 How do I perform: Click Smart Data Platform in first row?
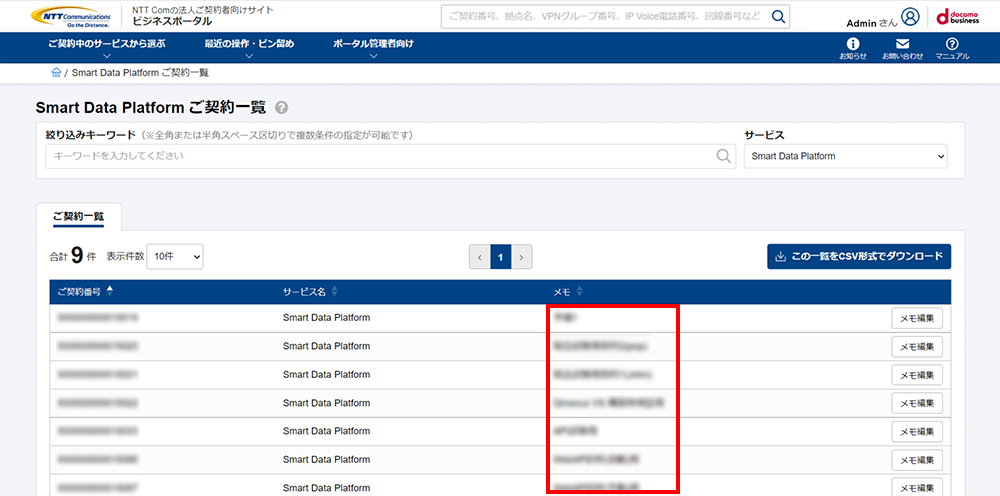(x=327, y=317)
